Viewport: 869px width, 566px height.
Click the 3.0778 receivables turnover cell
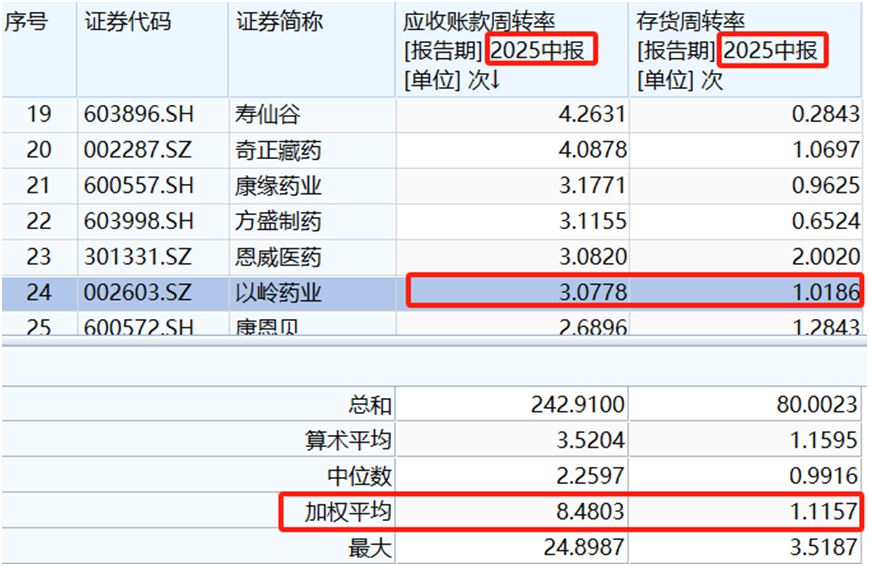point(513,292)
